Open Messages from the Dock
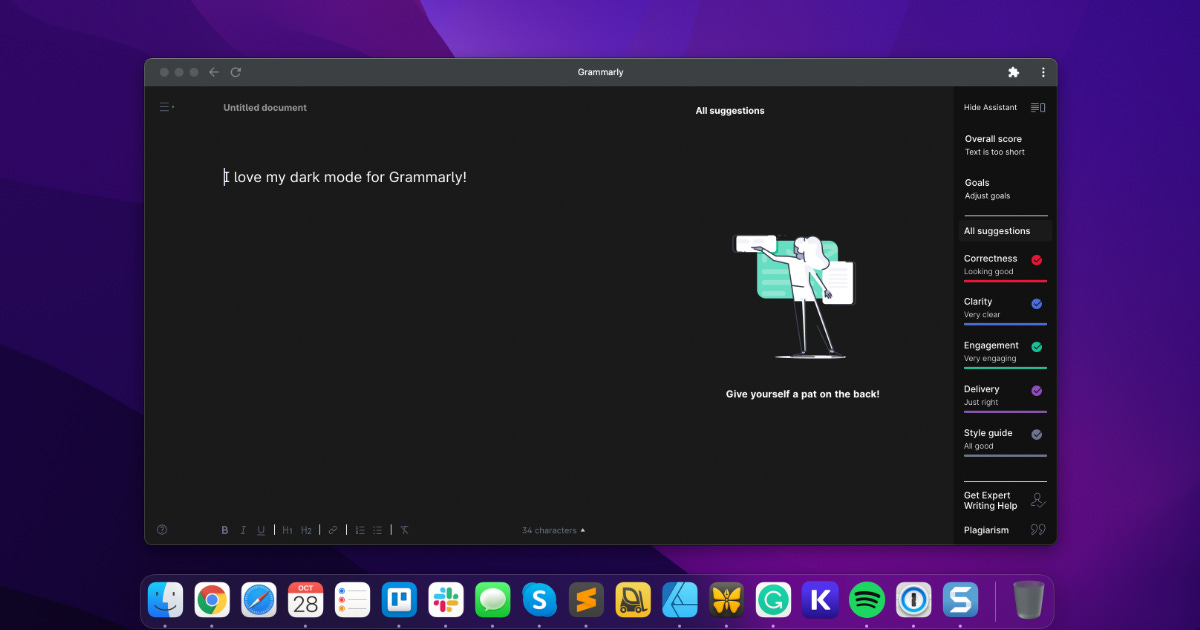The width and height of the screenshot is (1200, 630). [493, 600]
